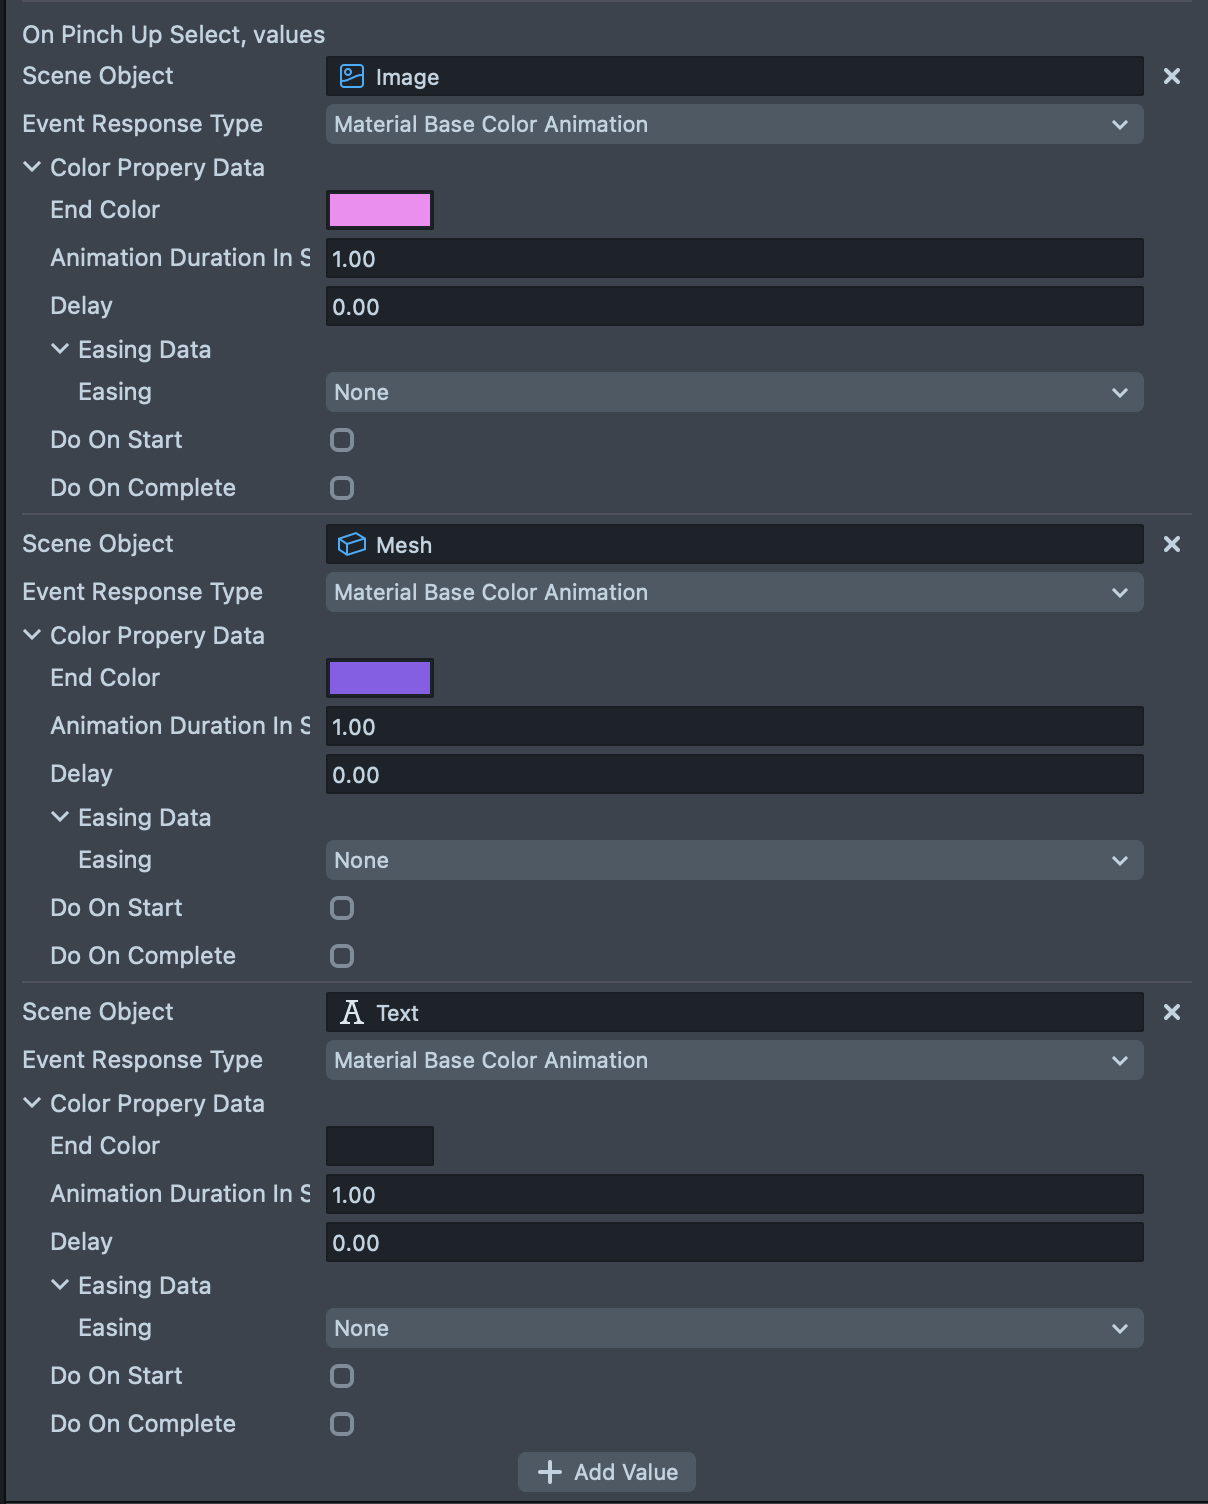Open the pink End Color swatch

tap(380, 210)
